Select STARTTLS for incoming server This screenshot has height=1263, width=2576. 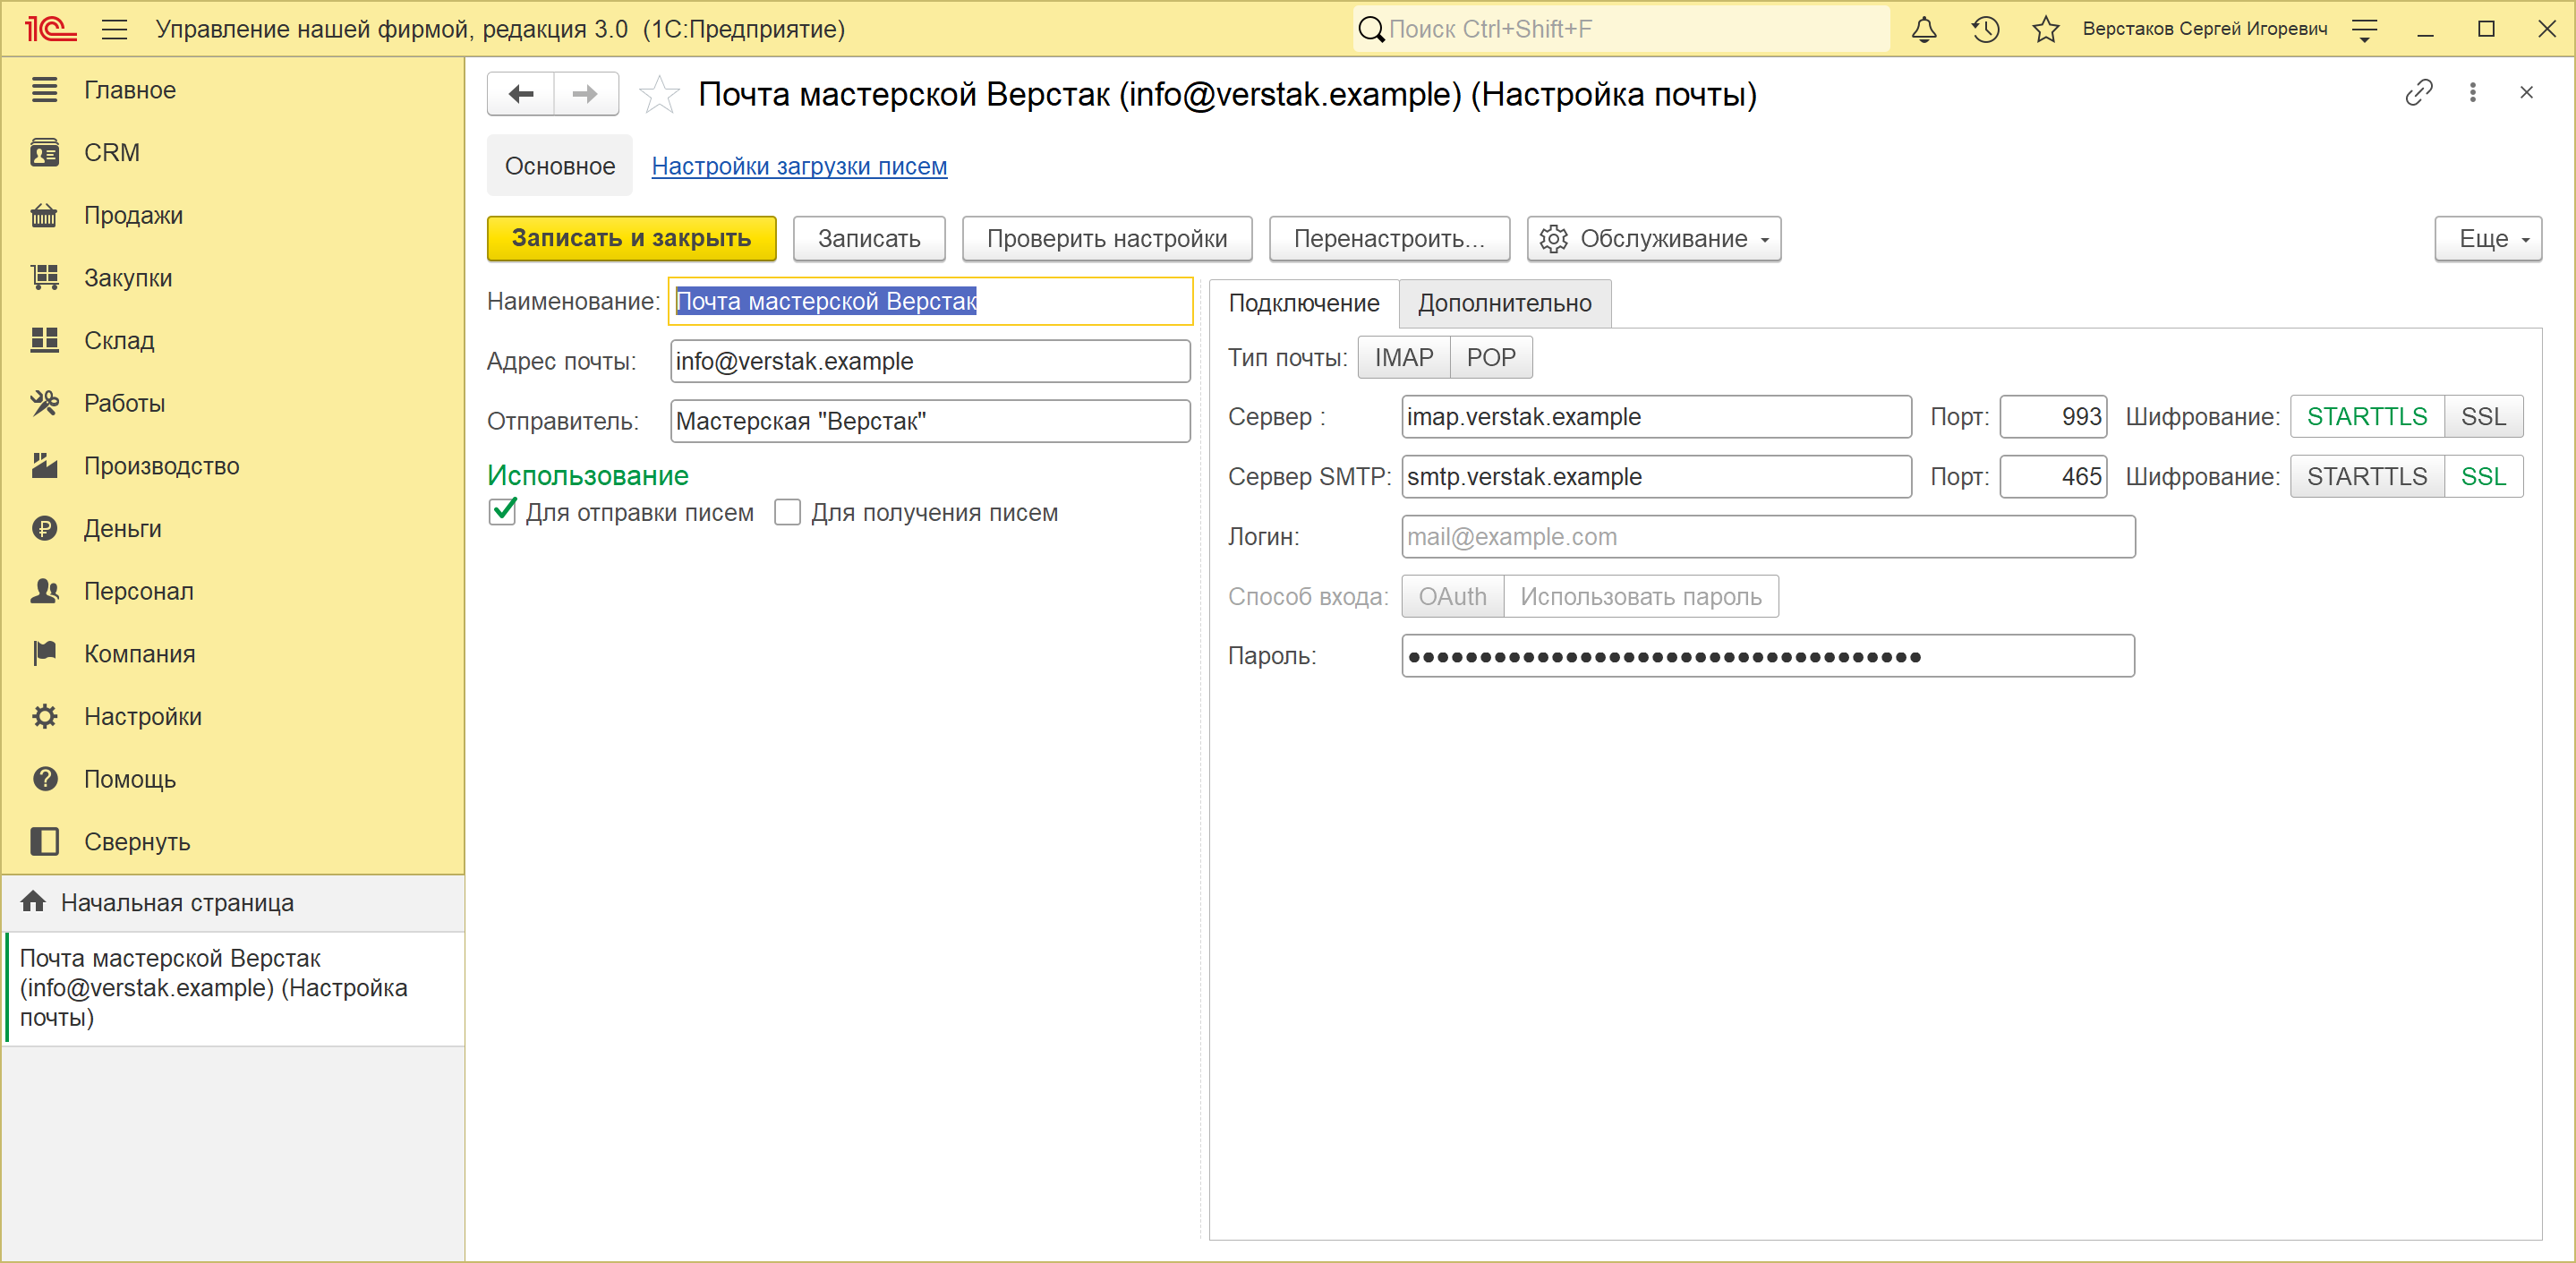[2367, 417]
